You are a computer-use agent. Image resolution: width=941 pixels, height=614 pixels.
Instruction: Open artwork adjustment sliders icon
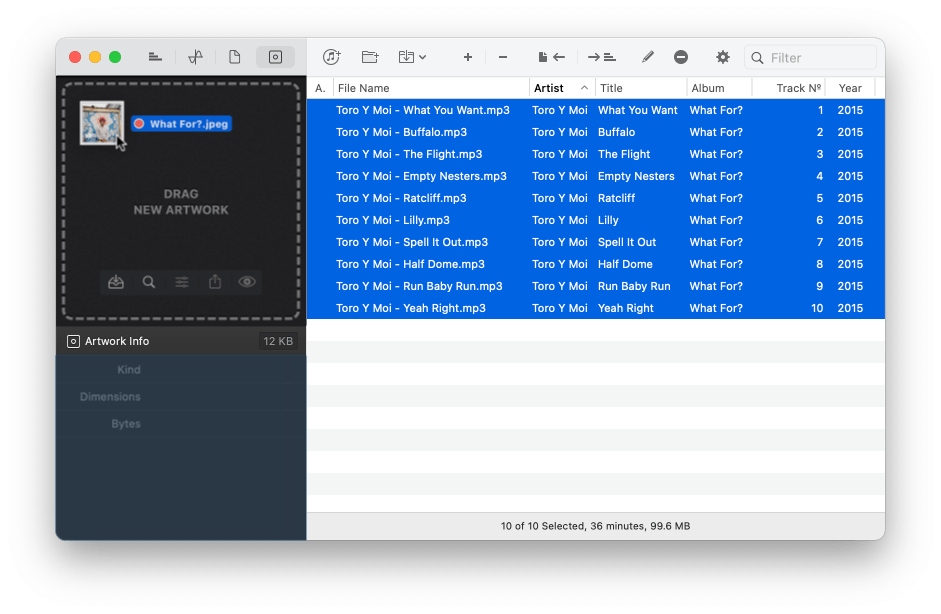coord(182,281)
